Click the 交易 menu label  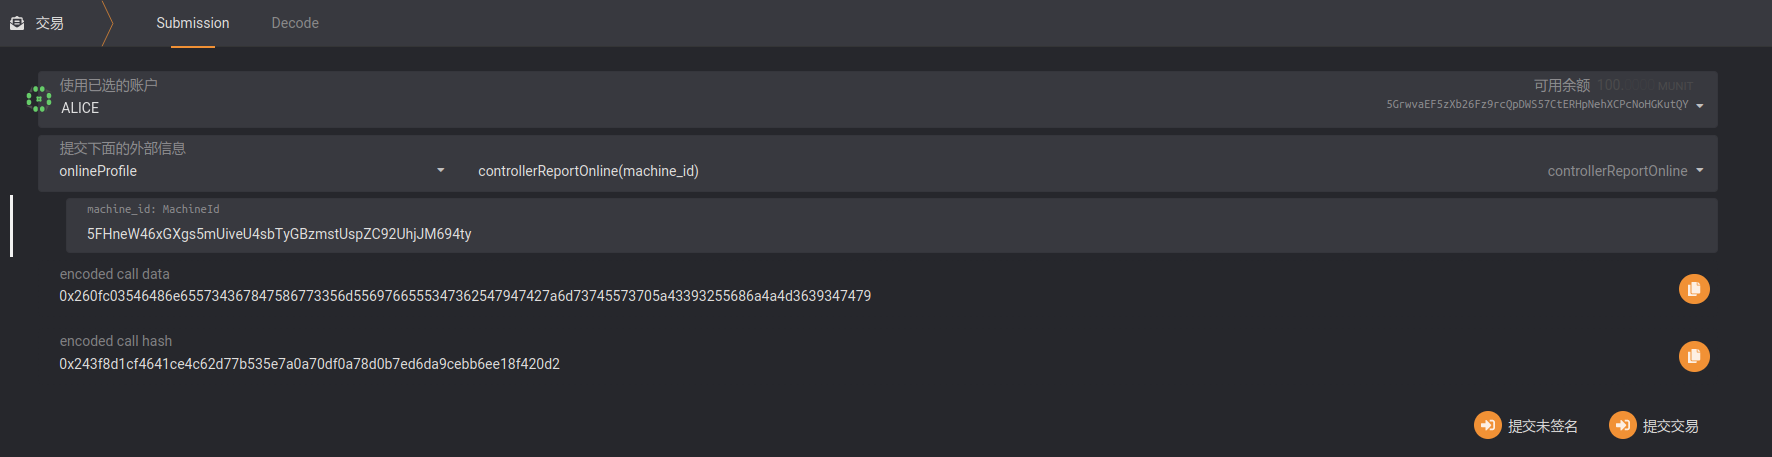[50, 23]
